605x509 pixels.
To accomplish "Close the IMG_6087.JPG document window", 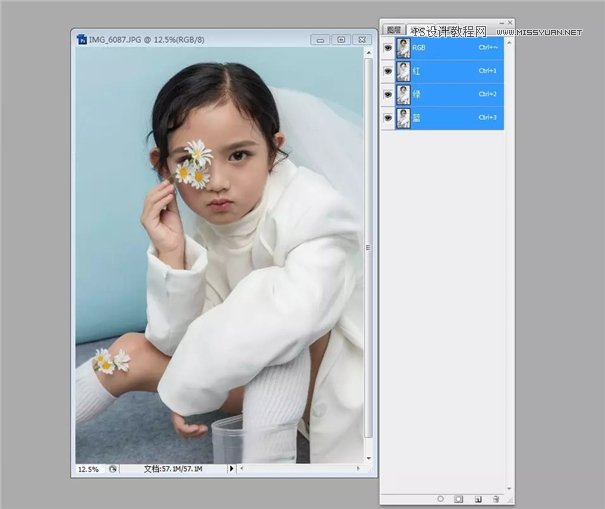I will click(362, 40).
